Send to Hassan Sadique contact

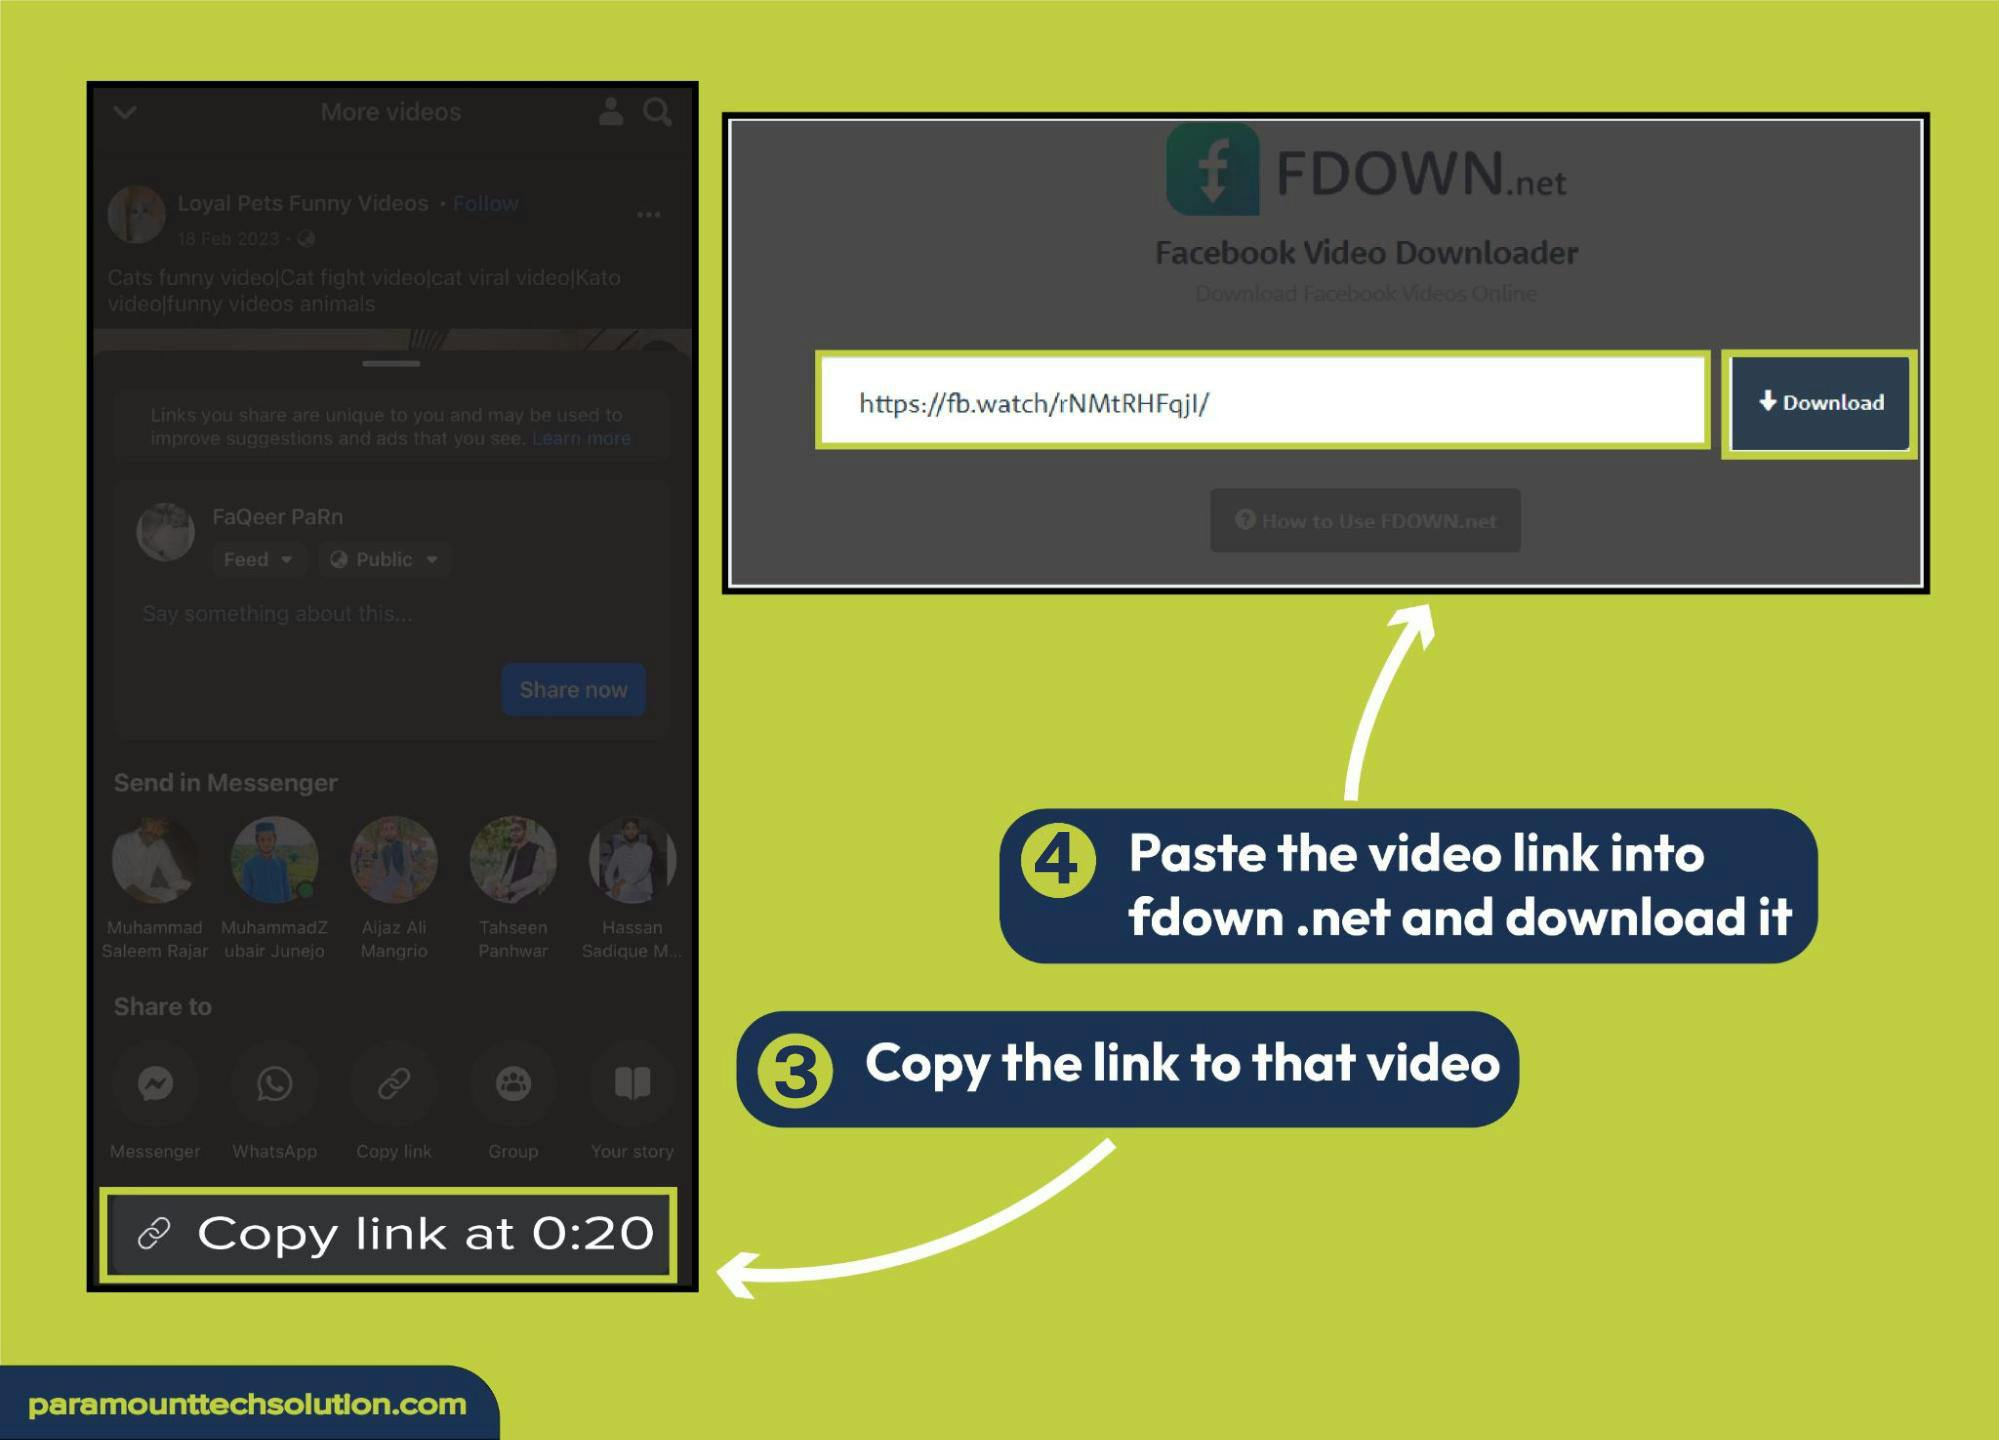(x=632, y=860)
